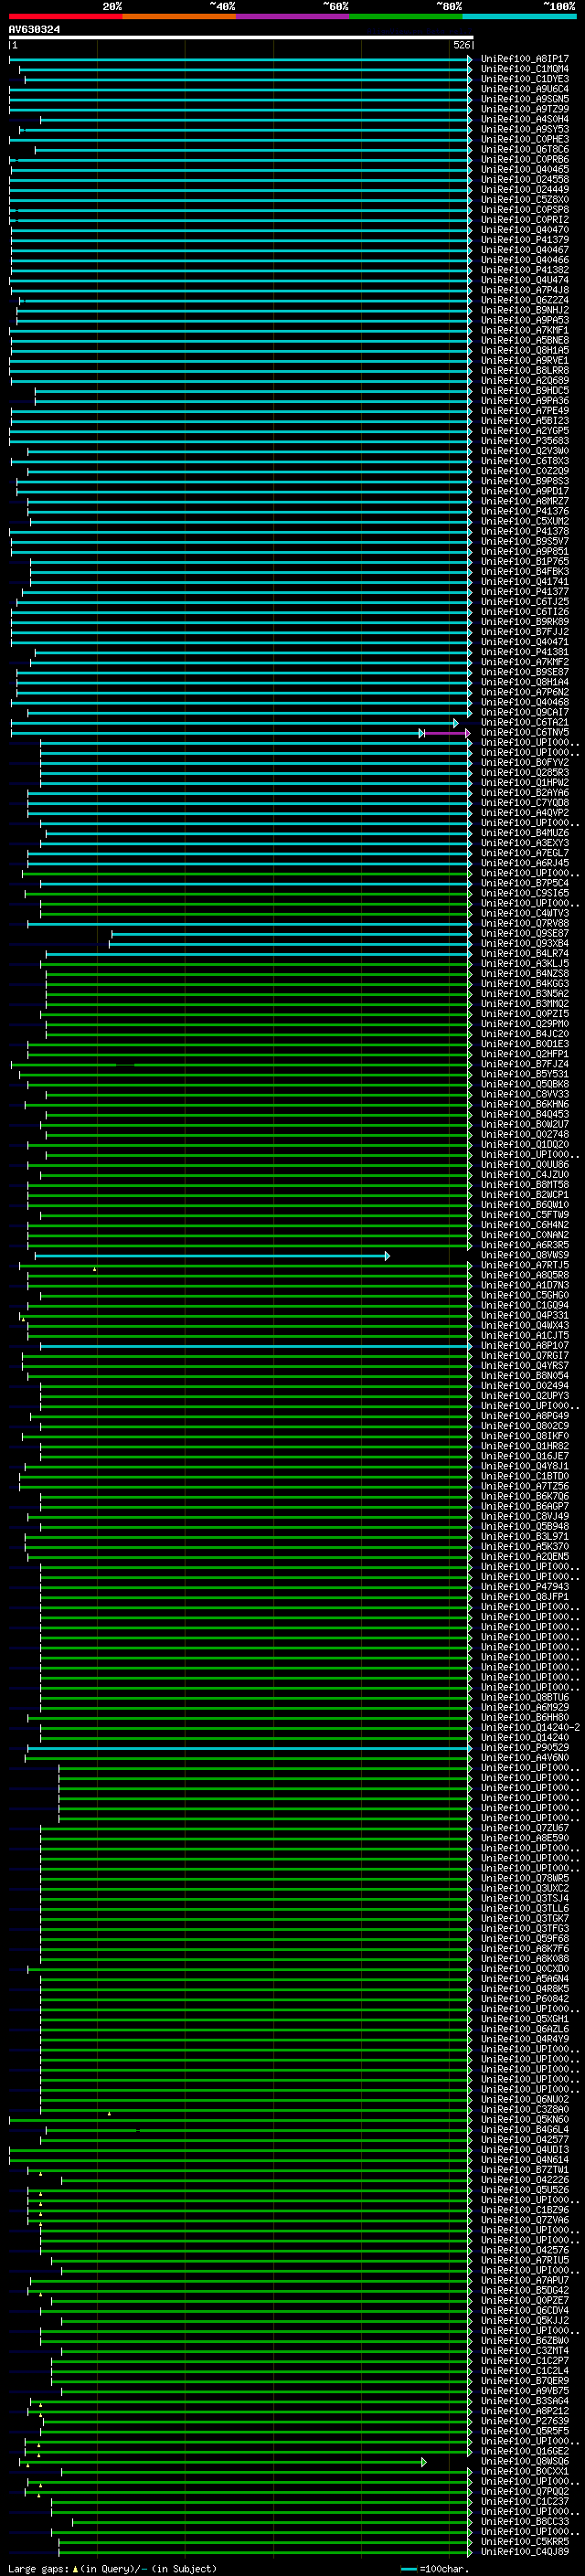Click the red ~20% legend color segment
Viewport: 585px width, 2576px height.
tap(65, 16)
